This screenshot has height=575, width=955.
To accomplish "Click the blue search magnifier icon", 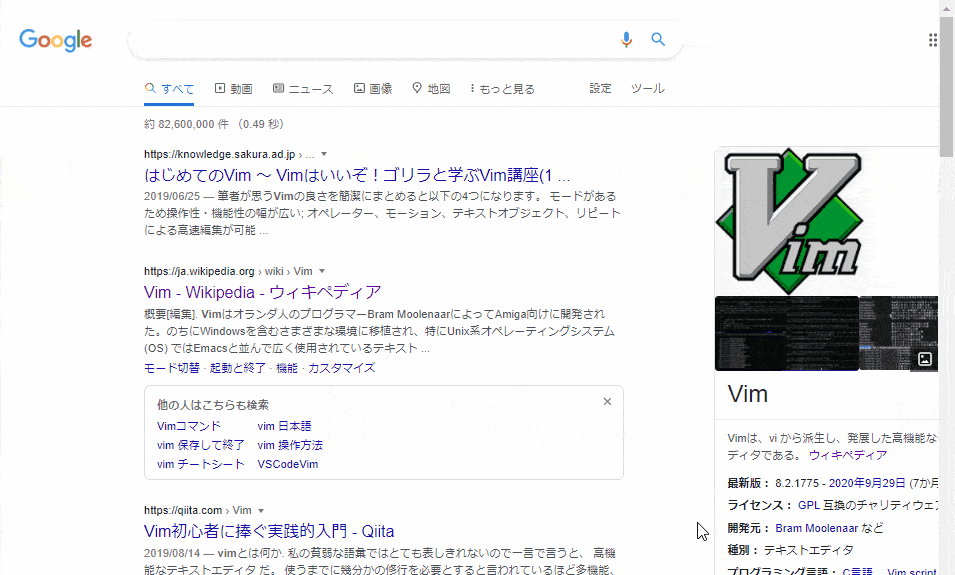I will click(658, 40).
